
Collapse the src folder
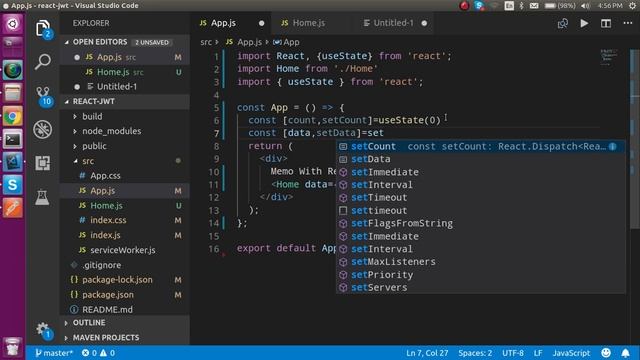[88, 161]
